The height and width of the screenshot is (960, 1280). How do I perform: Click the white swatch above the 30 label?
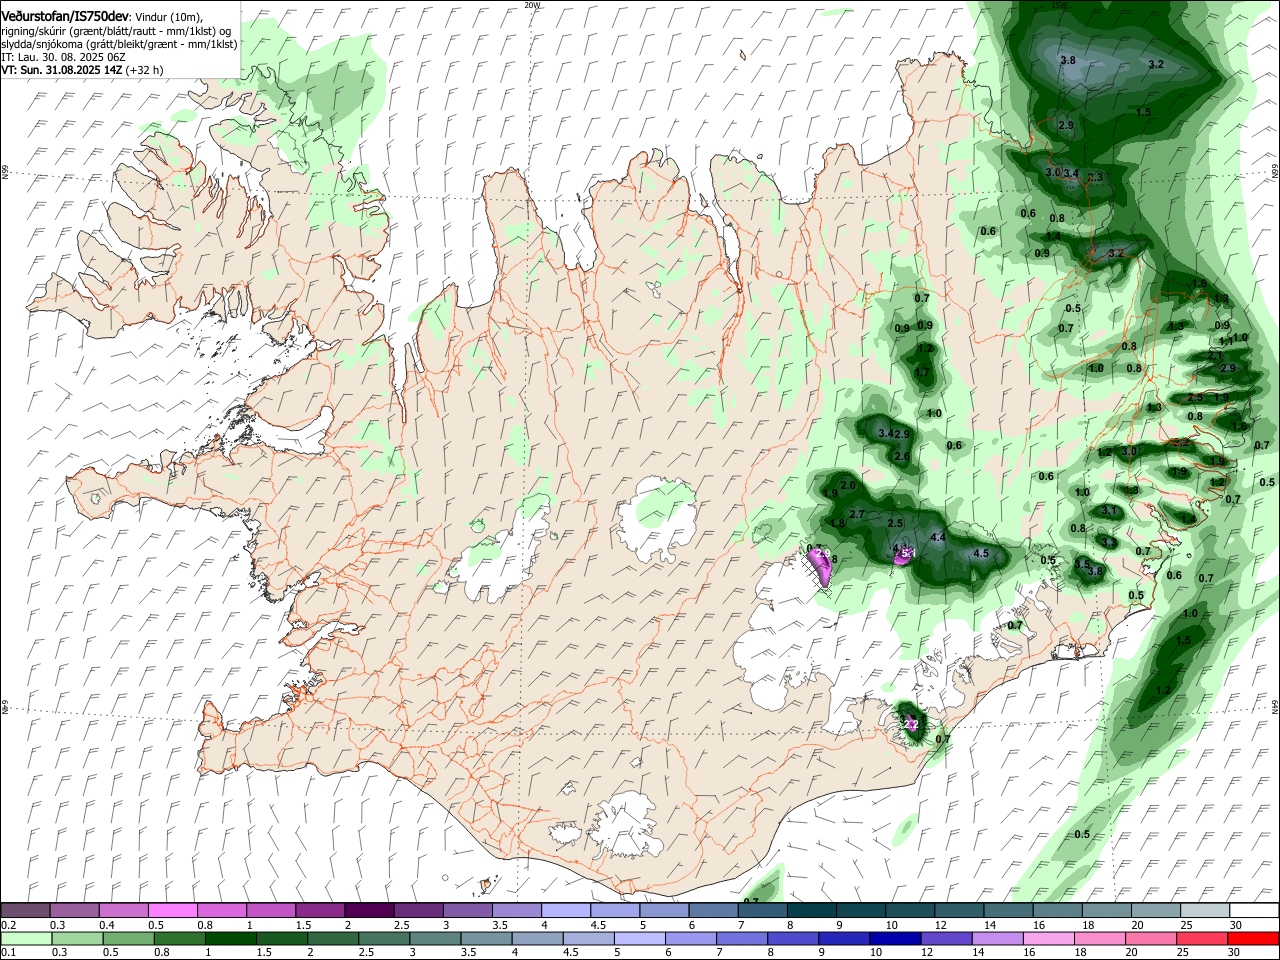click(1253, 910)
